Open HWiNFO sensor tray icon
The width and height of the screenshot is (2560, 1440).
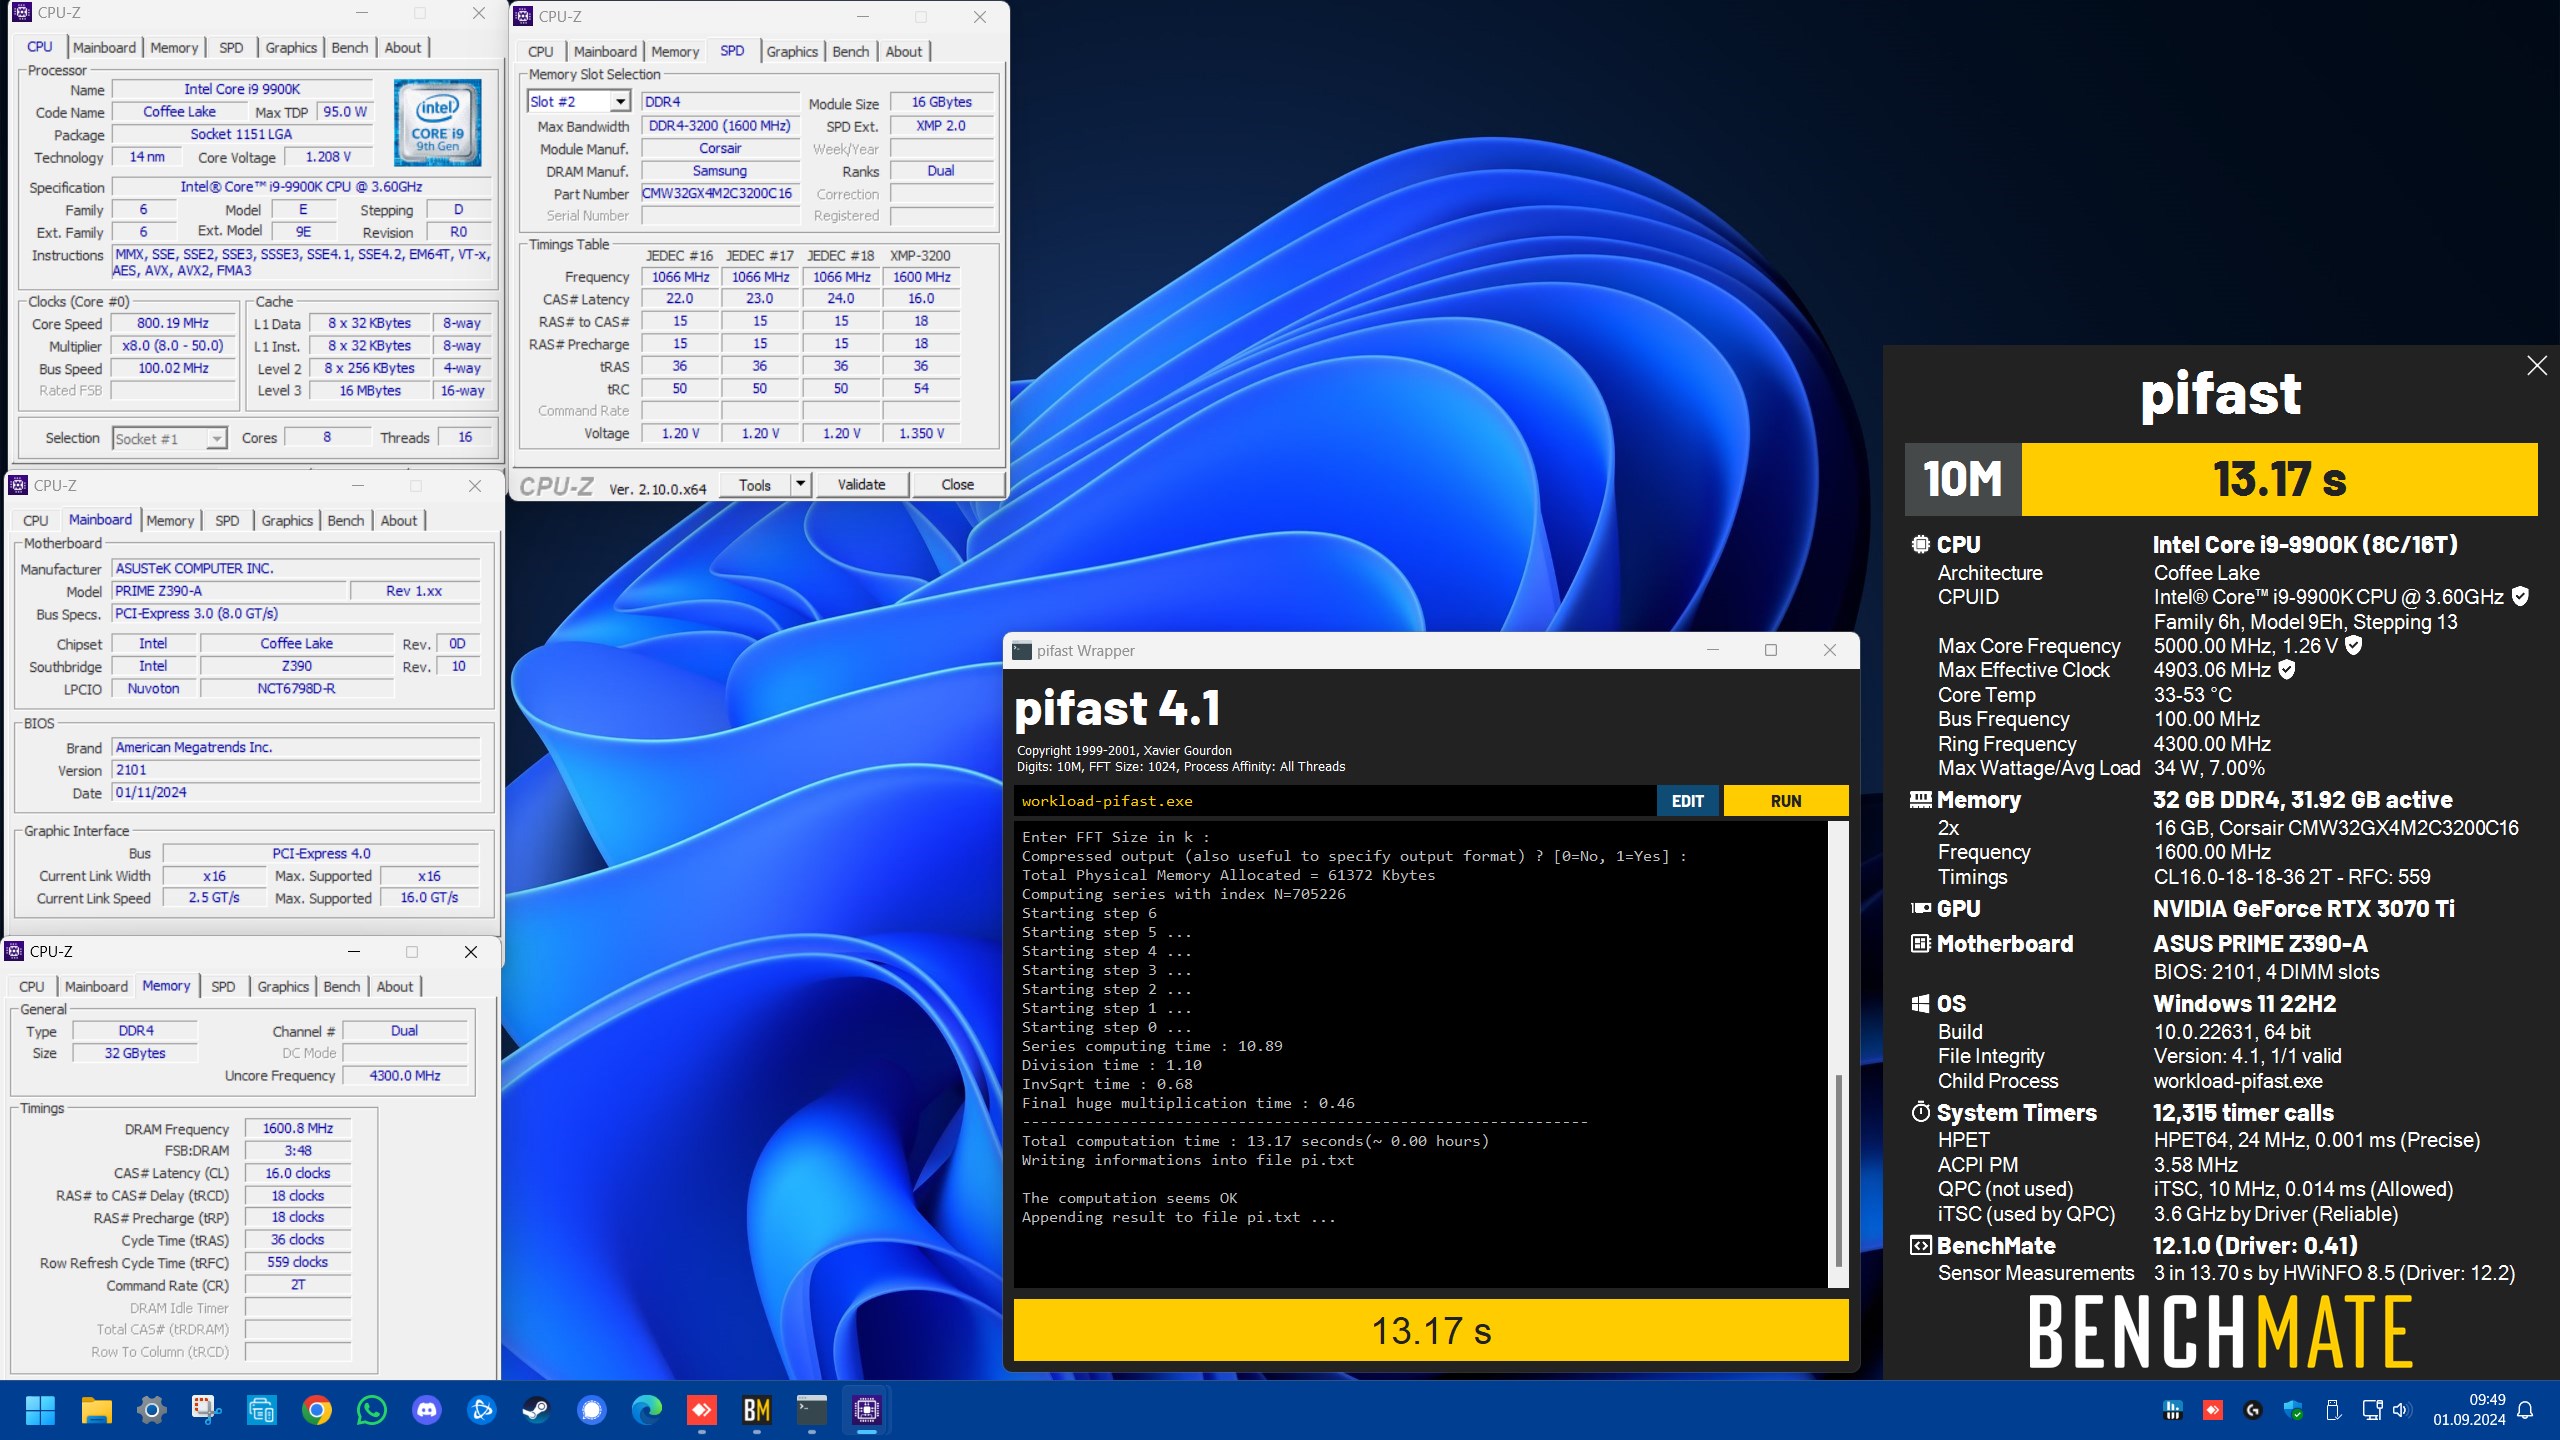click(x=2172, y=1410)
